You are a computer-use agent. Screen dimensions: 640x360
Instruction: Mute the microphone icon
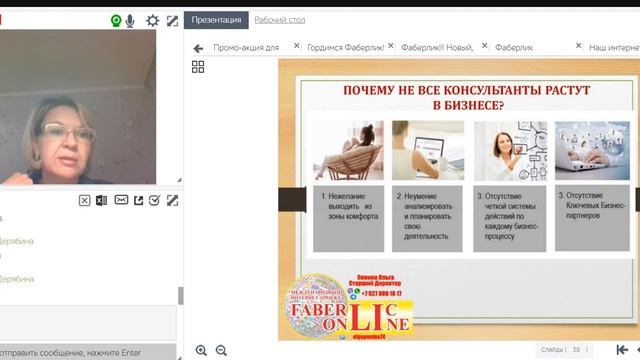coord(130,21)
